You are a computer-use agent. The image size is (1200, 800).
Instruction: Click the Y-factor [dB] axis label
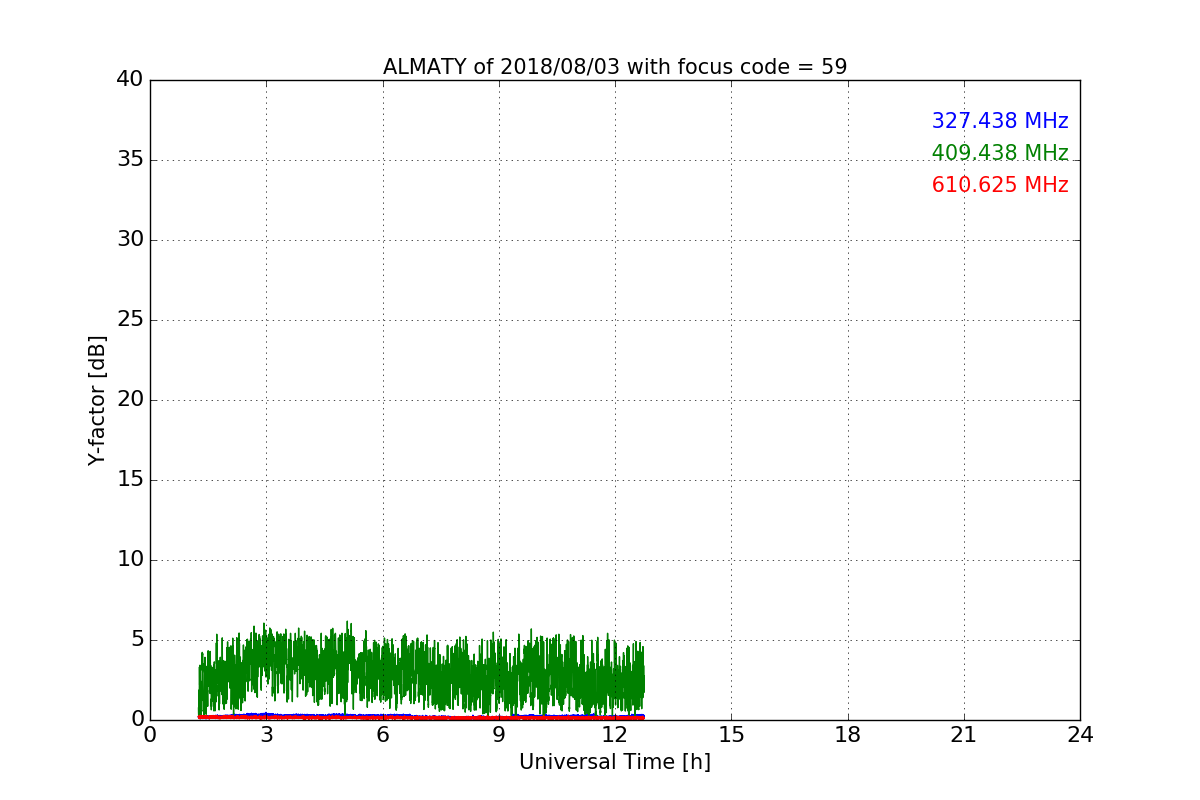point(97,400)
